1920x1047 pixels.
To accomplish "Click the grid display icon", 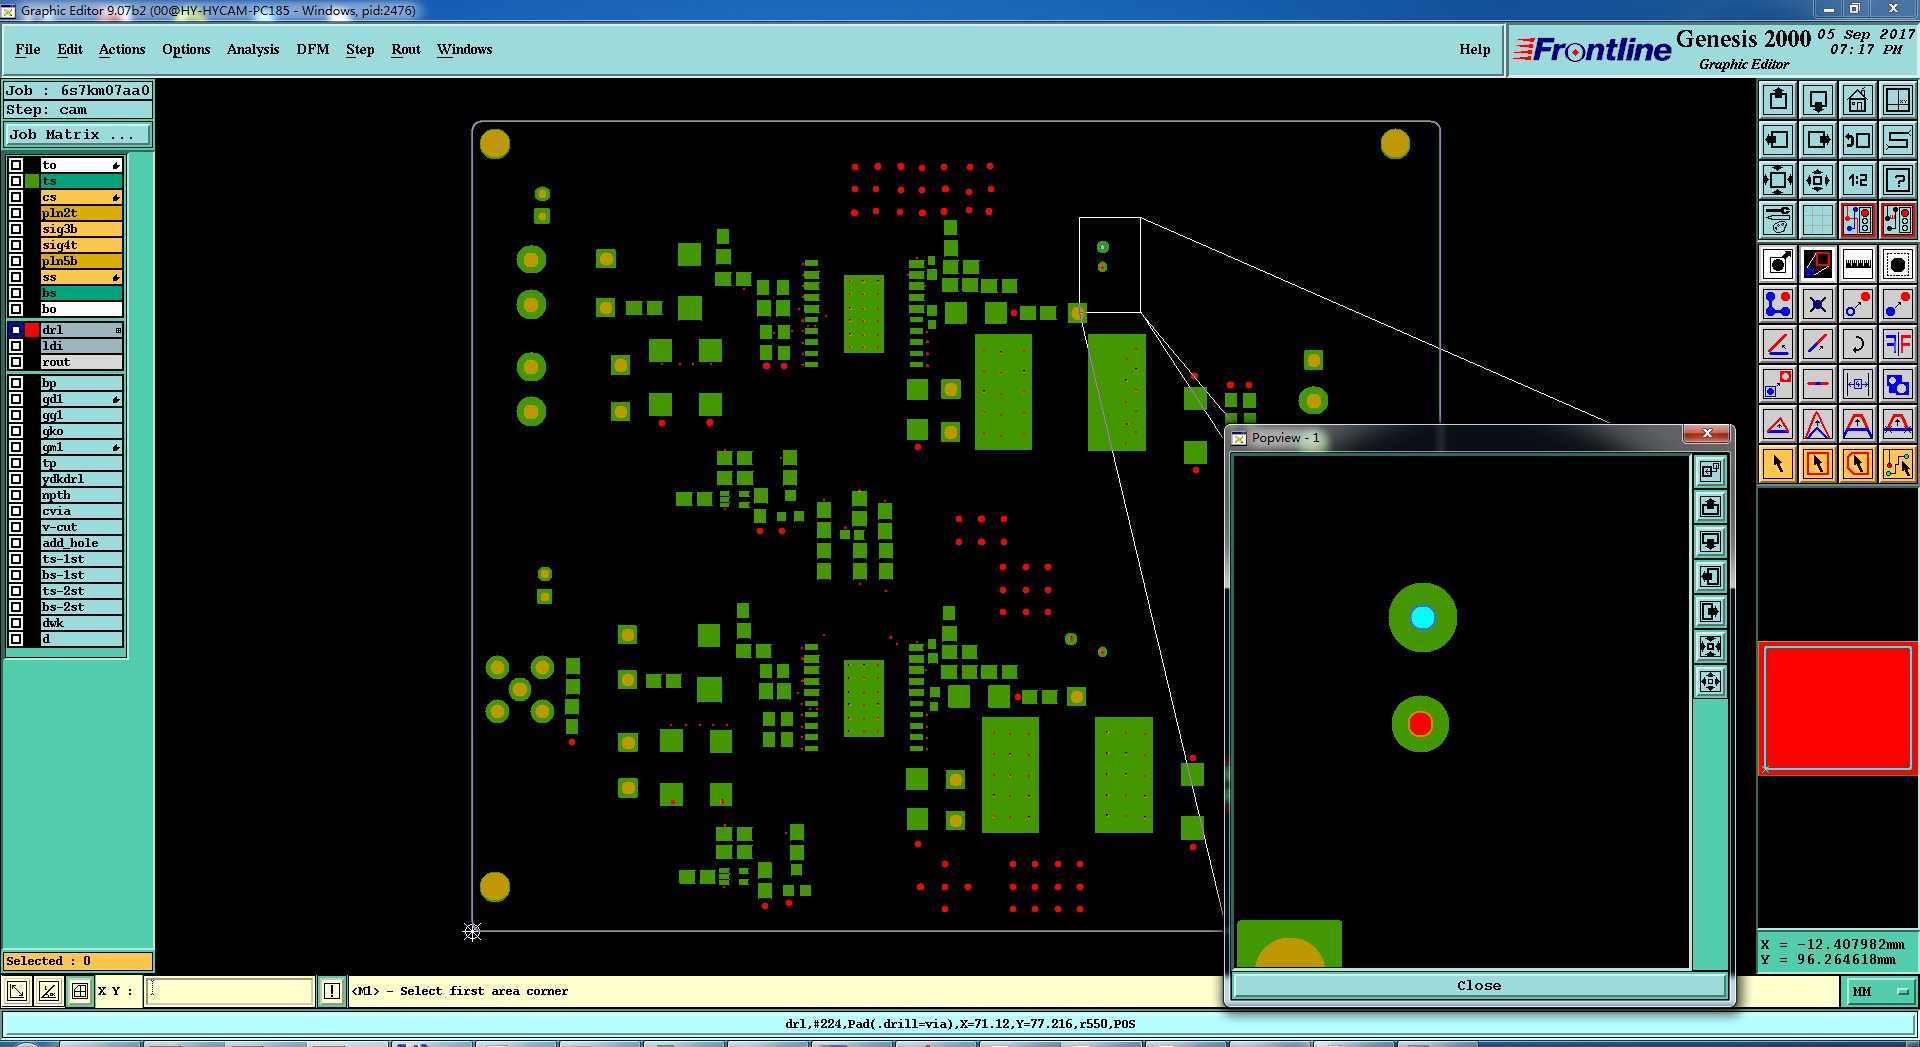I will (1818, 220).
